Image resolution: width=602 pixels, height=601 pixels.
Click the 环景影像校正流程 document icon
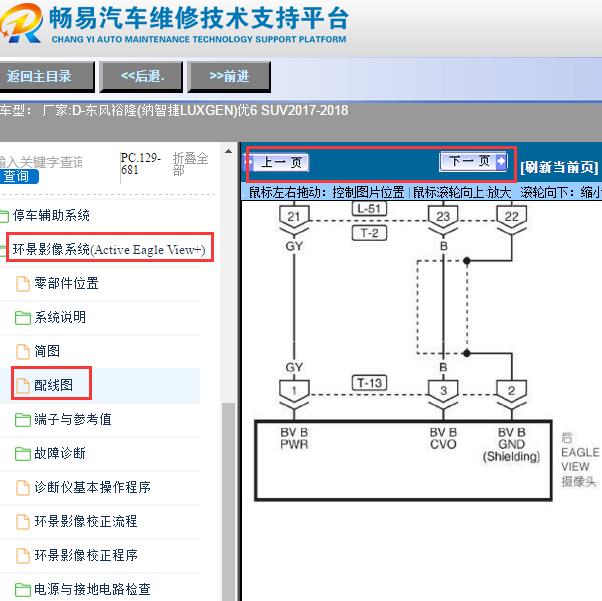pos(23,522)
